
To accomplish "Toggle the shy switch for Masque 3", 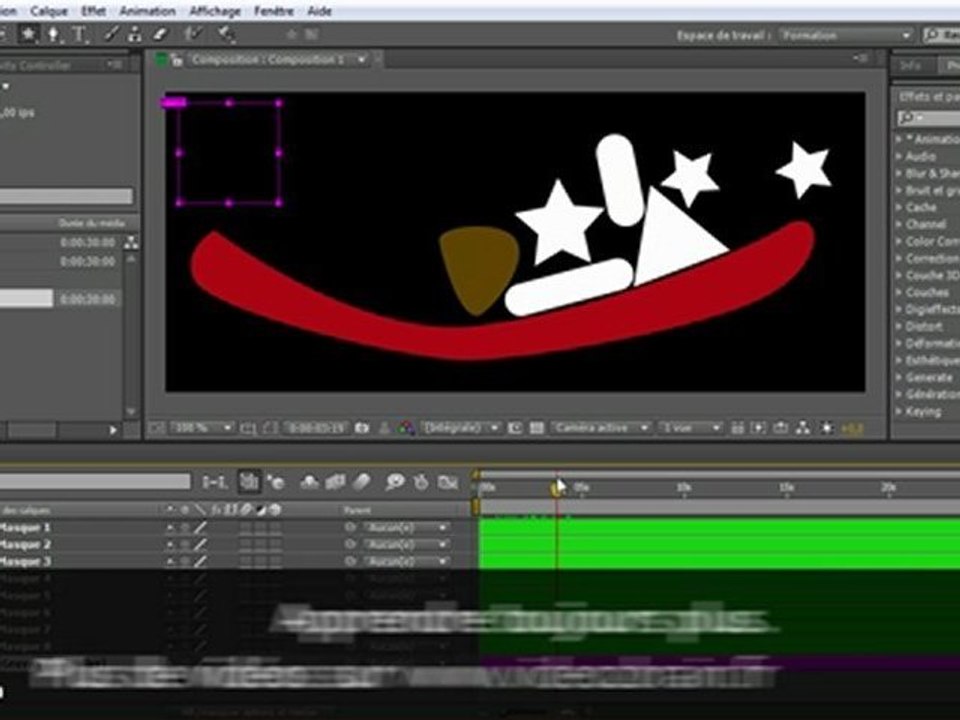I will [170, 560].
